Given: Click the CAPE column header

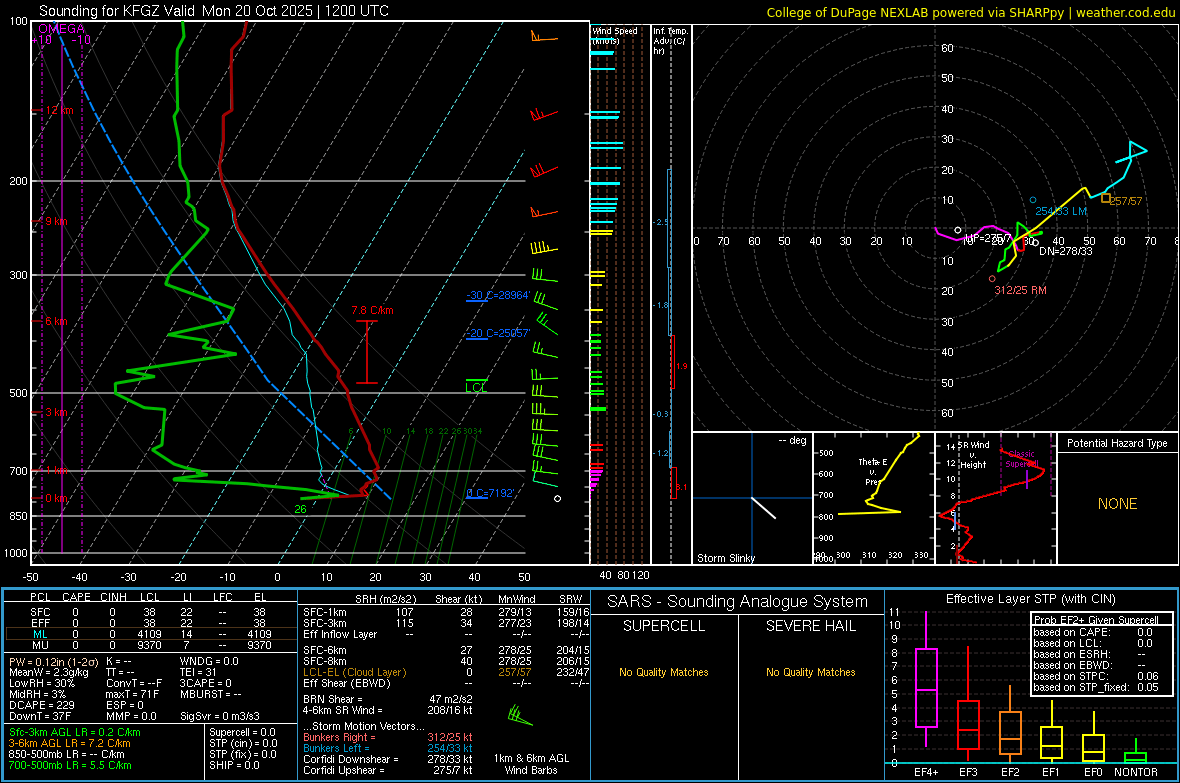Looking at the screenshot, I should click(76, 597).
